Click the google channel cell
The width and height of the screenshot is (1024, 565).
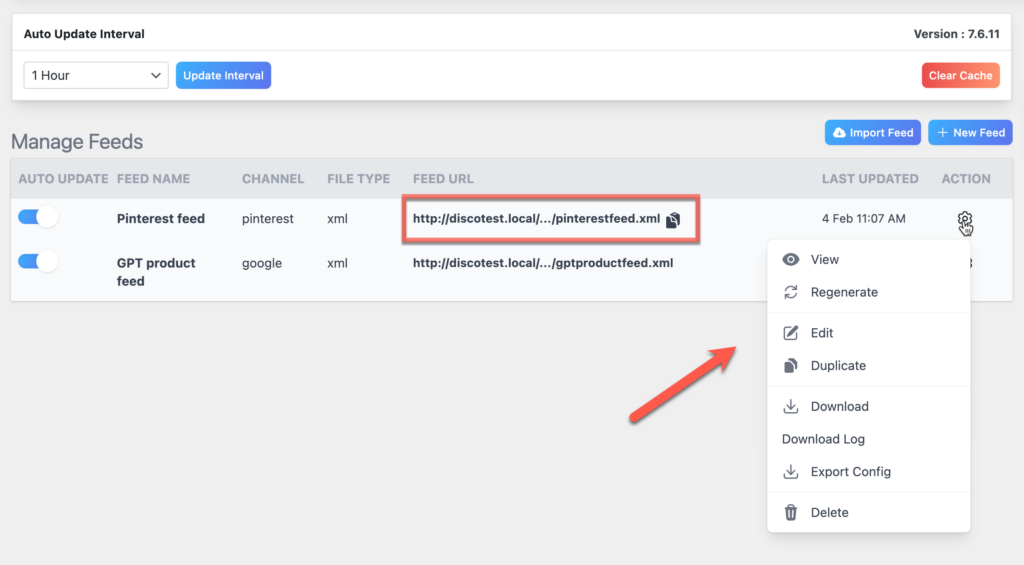pos(262,263)
